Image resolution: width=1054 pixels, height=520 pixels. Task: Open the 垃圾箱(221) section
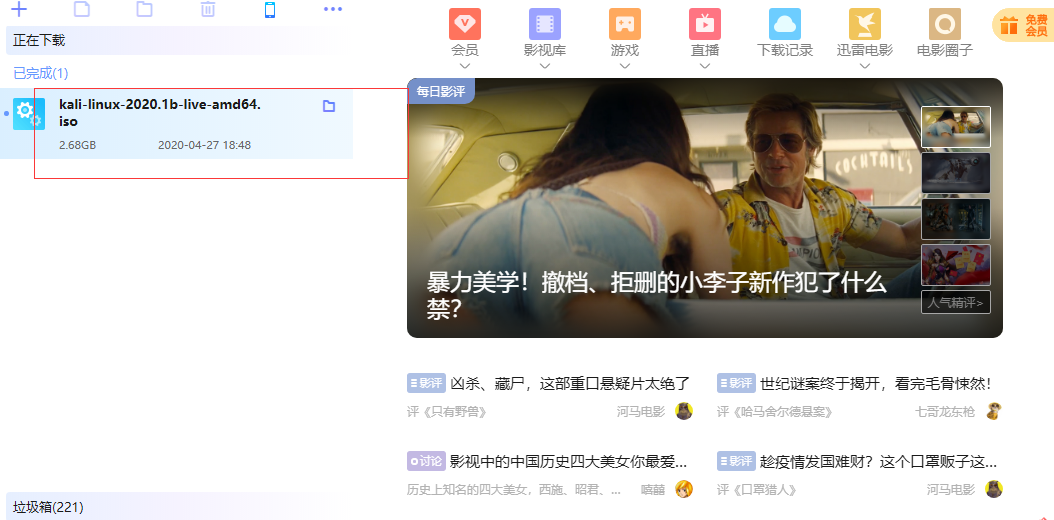[179, 507]
